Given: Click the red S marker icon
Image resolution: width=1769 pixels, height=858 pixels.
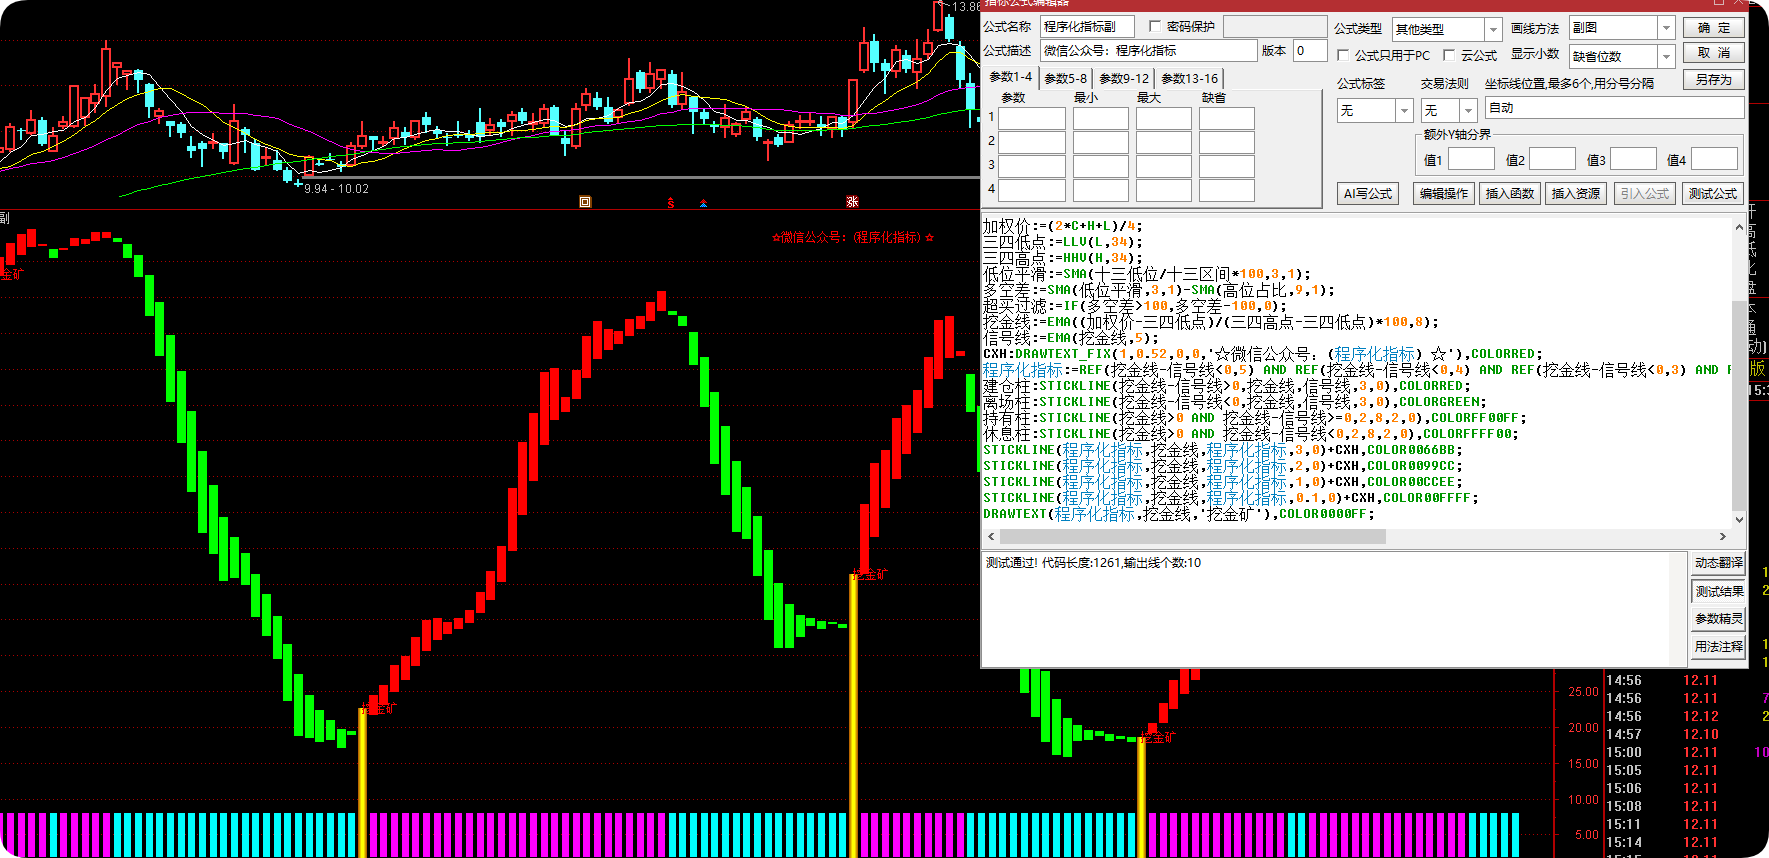Looking at the screenshot, I should (x=671, y=203).
